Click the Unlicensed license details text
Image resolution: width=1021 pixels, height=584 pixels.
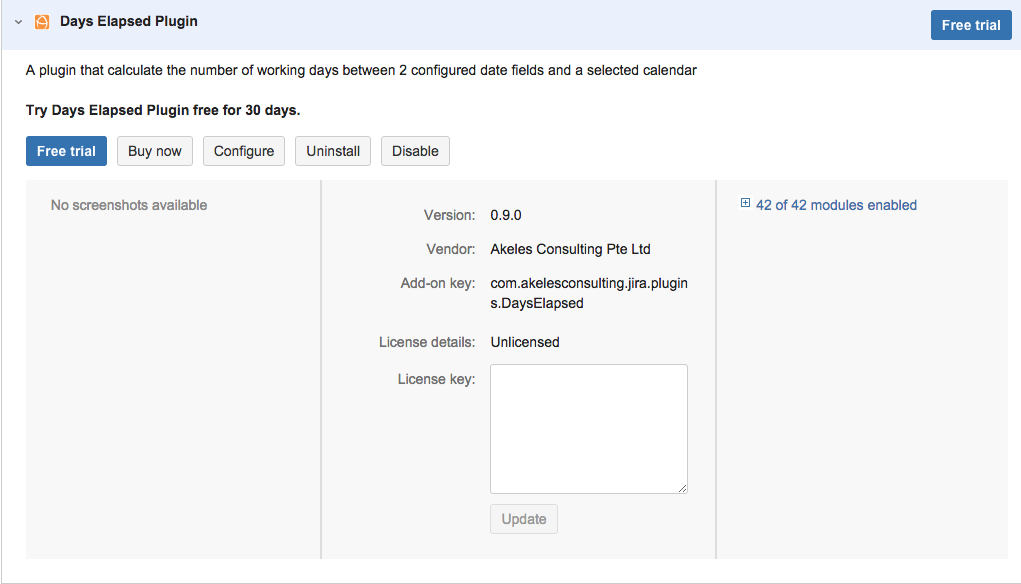point(524,341)
